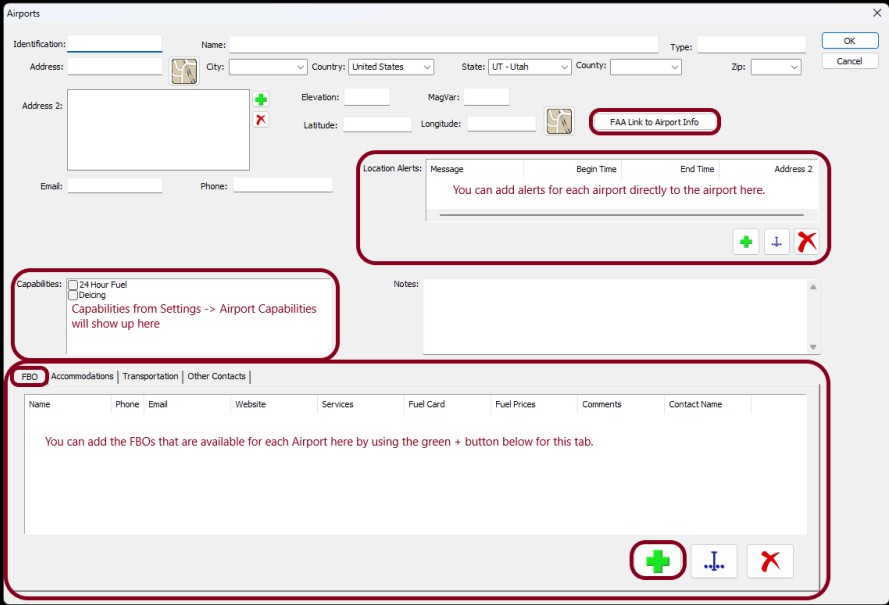Add a new FBO with the green plus
The image size is (889, 605).
[658, 561]
